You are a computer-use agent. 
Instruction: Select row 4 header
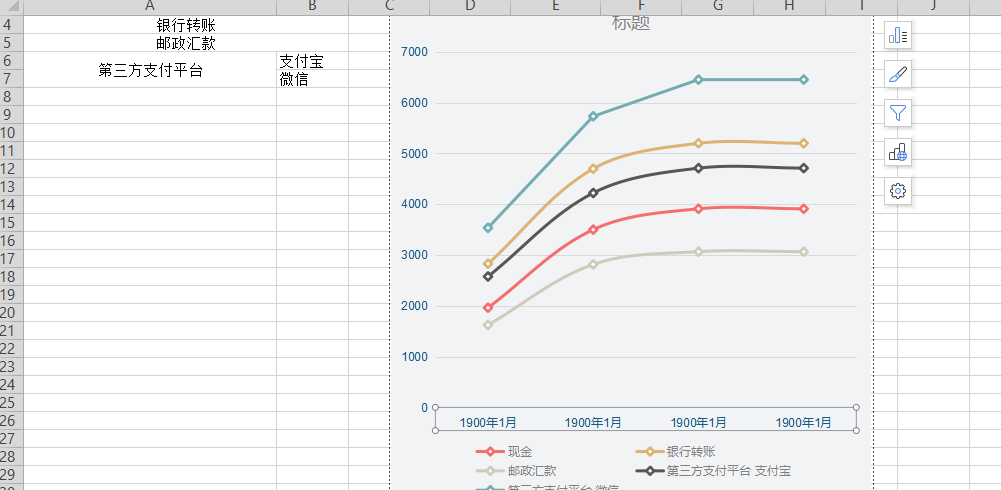point(11,25)
